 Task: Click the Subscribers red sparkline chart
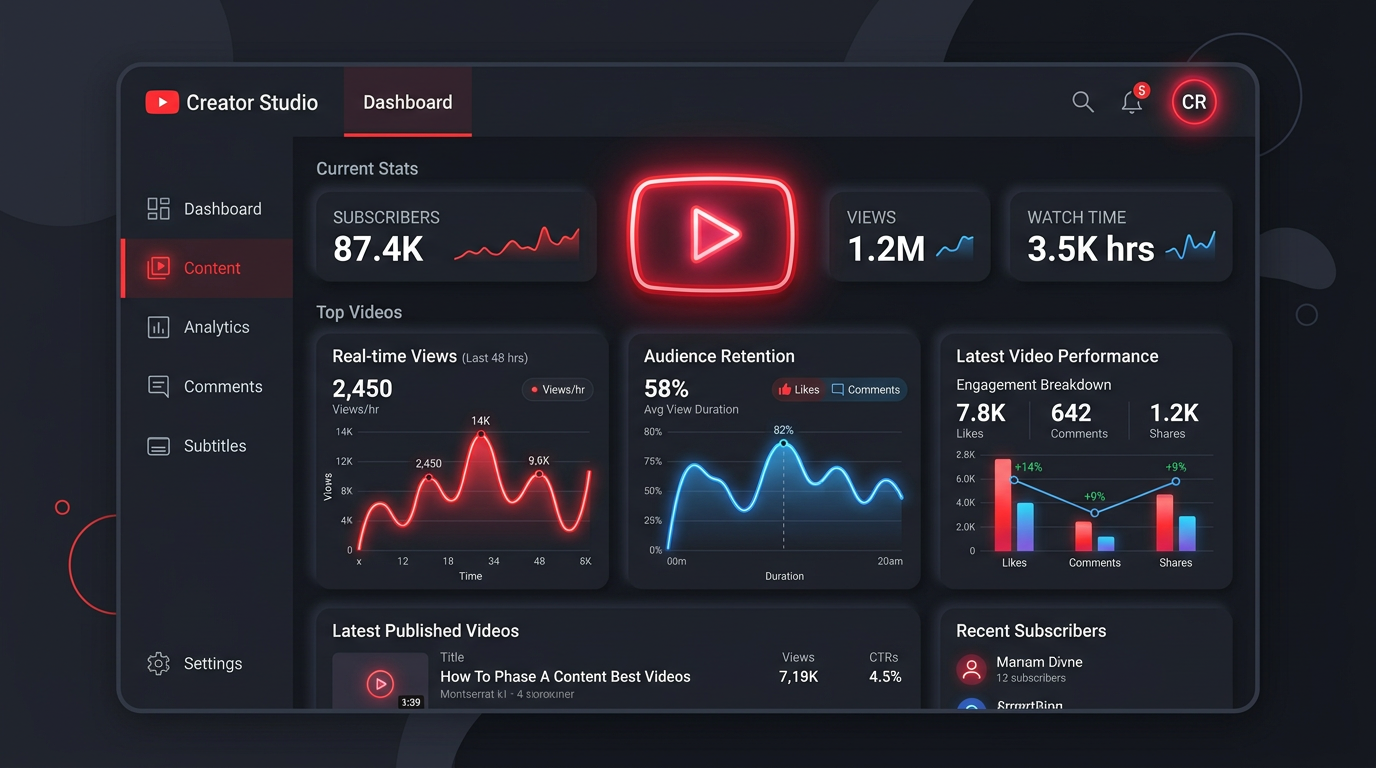(517, 243)
